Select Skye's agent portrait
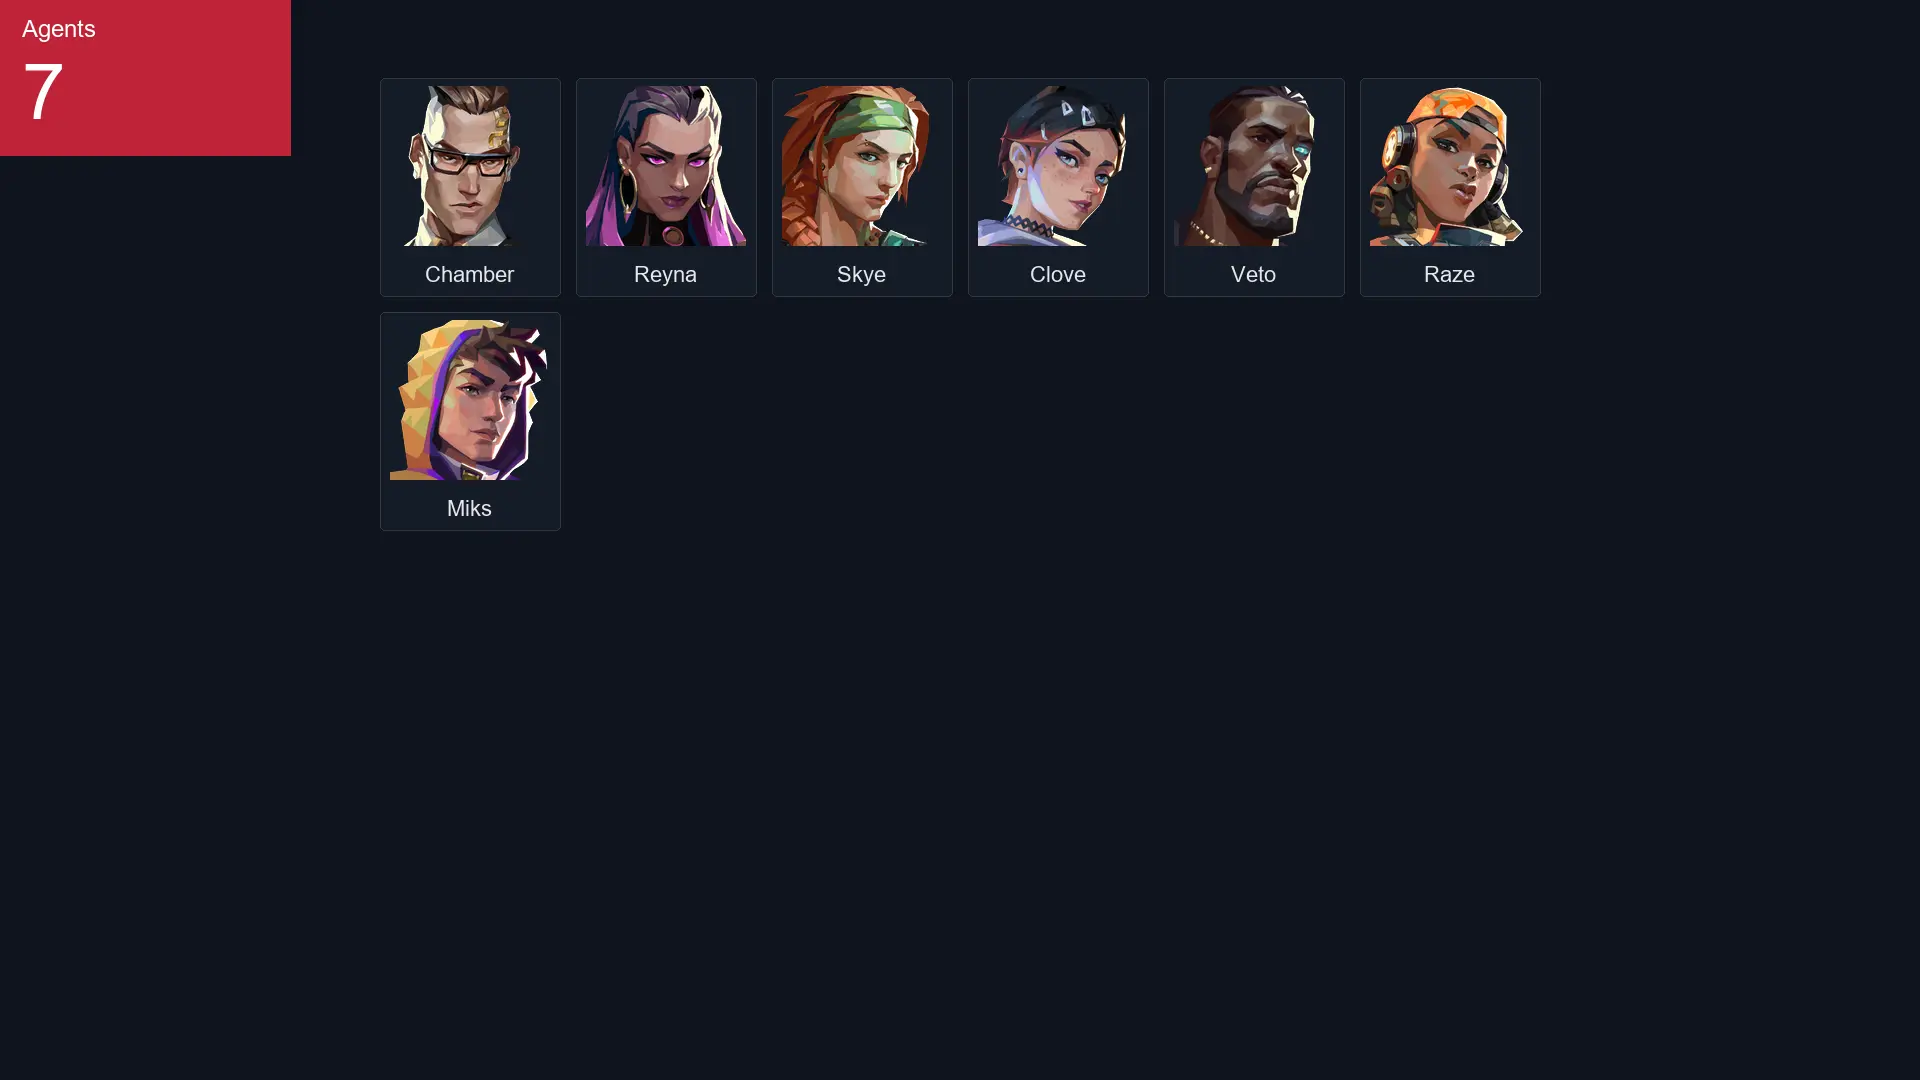 [x=861, y=166]
